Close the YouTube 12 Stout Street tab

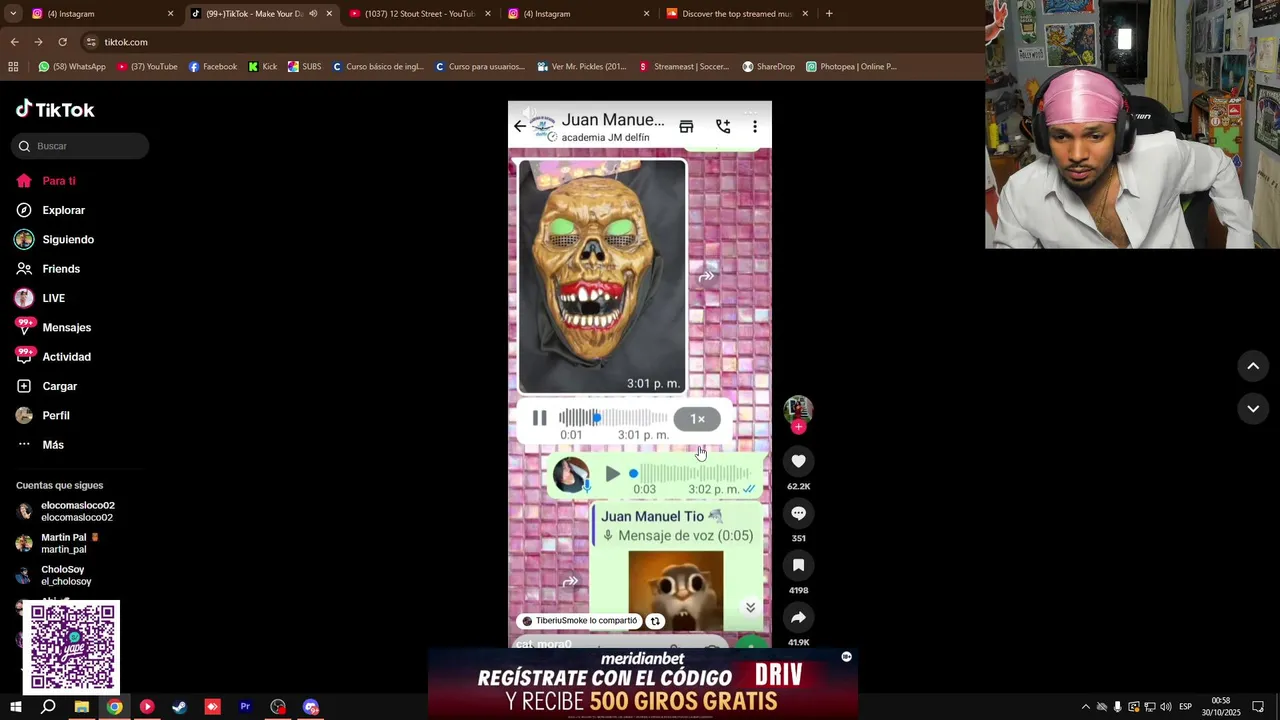[488, 14]
